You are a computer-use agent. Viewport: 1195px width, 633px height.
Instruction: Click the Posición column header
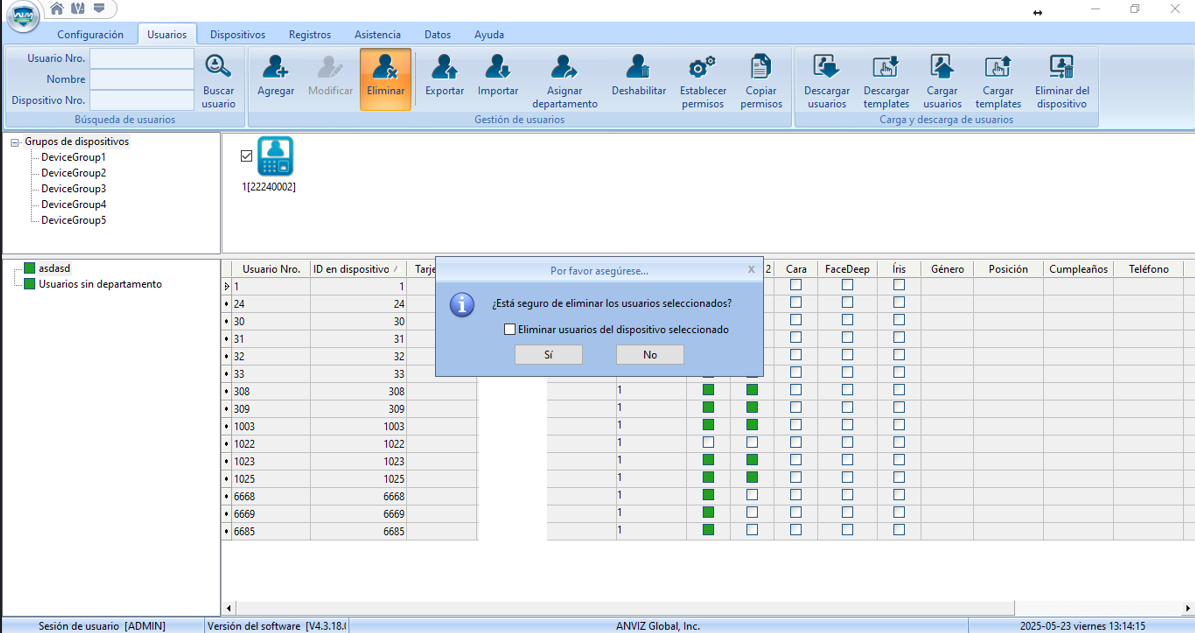1008,270
